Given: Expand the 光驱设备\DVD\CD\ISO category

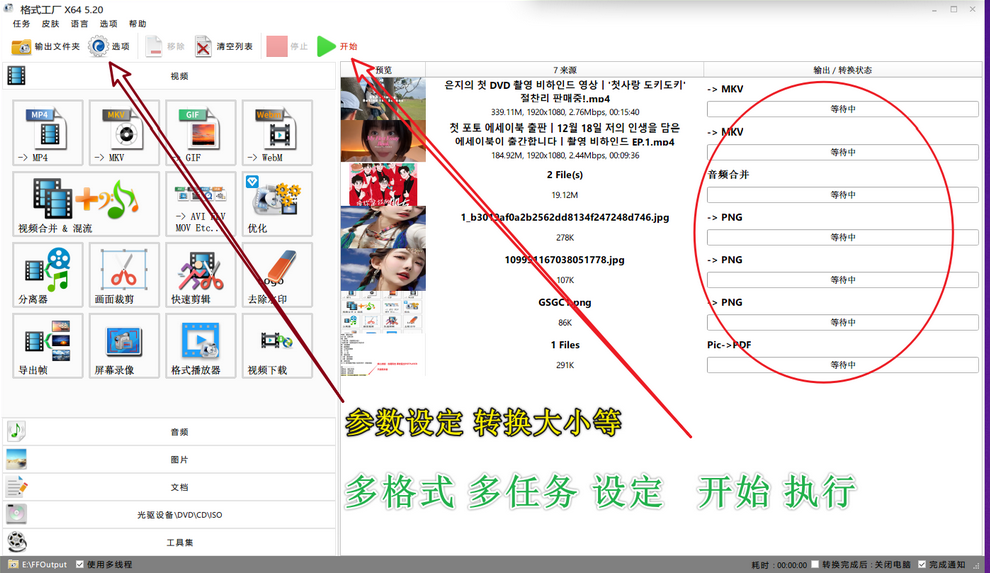Looking at the screenshot, I should 169,515.
